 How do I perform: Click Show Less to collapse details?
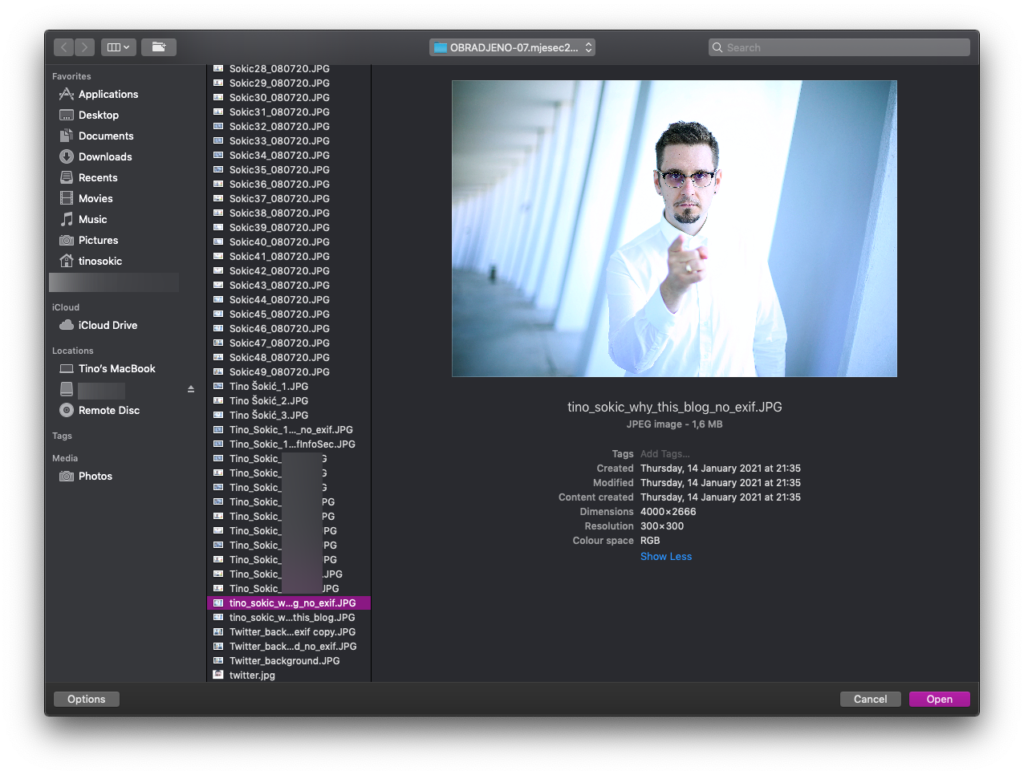(666, 556)
